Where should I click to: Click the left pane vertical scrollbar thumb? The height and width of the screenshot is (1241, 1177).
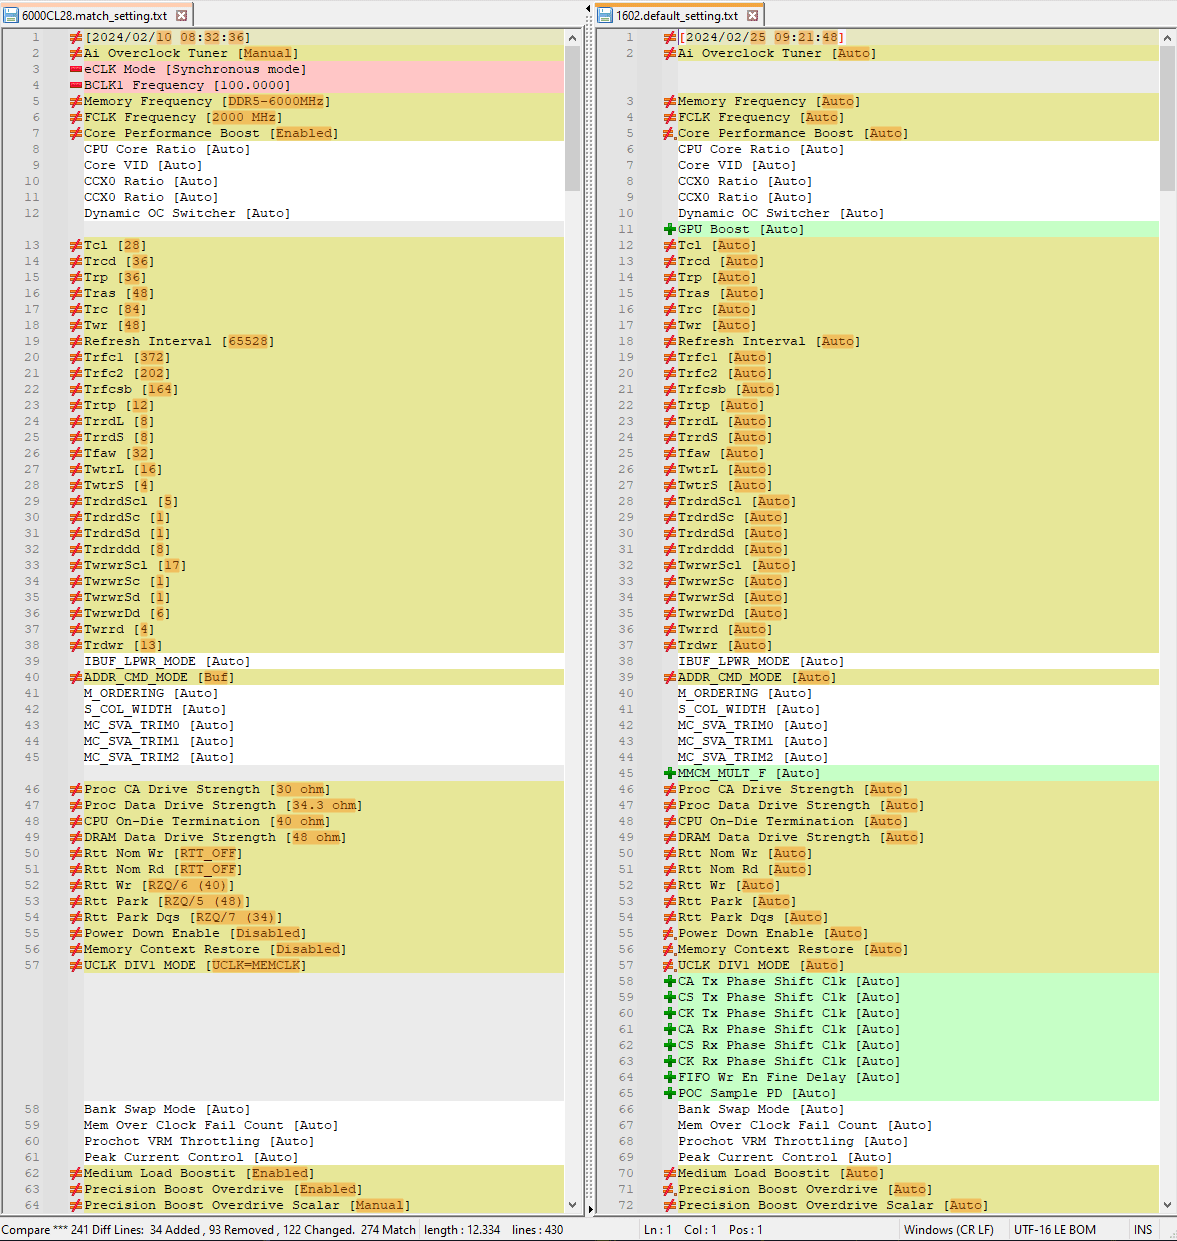pyautogui.click(x=573, y=118)
